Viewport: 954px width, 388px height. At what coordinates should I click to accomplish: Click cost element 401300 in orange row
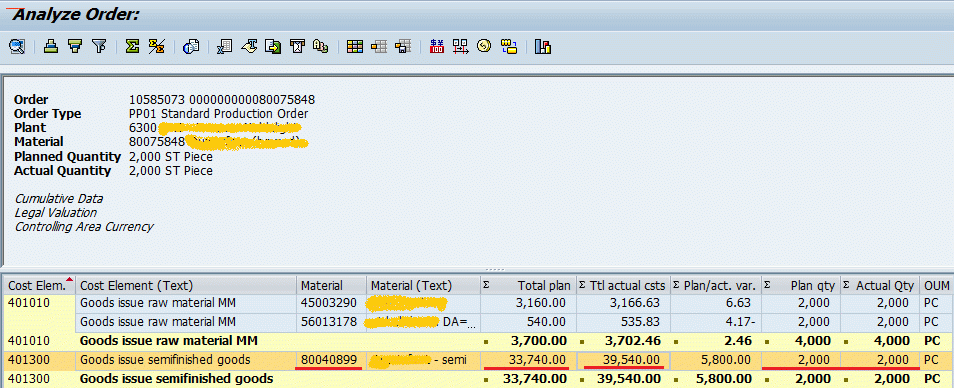click(29, 360)
